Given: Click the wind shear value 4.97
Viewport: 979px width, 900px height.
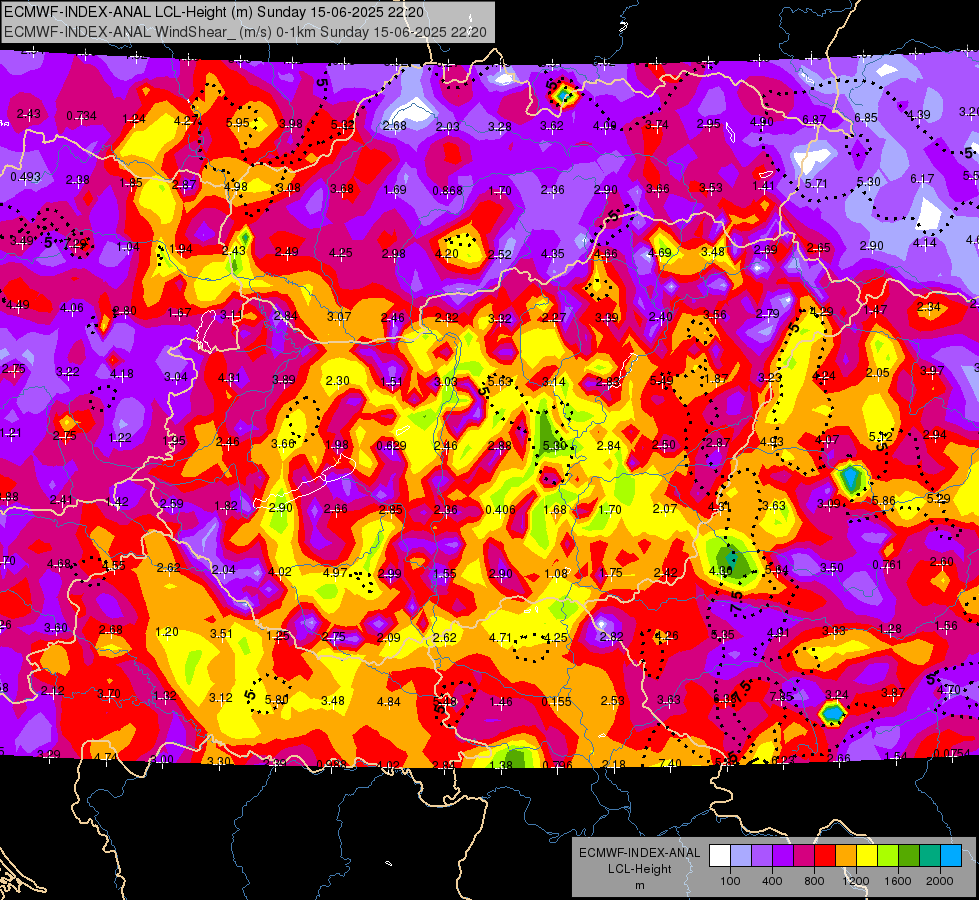Looking at the screenshot, I should [335, 572].
